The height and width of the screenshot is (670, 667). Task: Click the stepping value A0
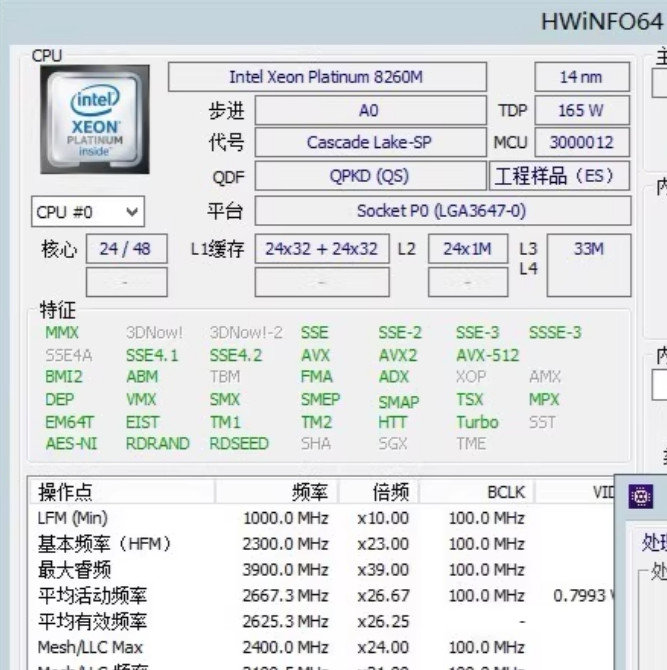(370, 110)
